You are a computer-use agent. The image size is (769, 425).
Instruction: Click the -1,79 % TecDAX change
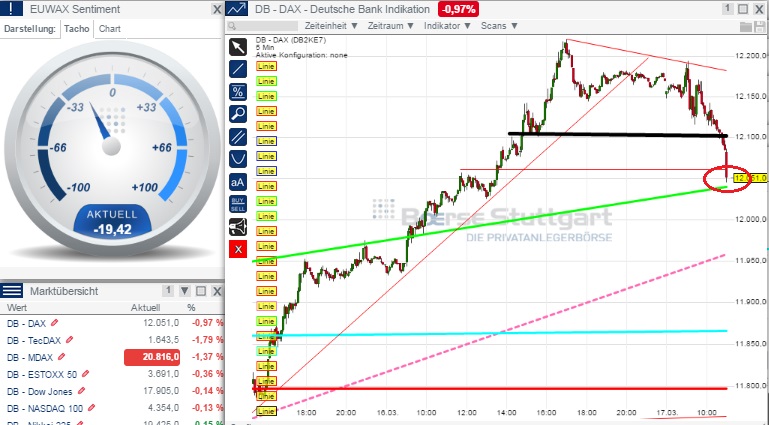[207, 340]
